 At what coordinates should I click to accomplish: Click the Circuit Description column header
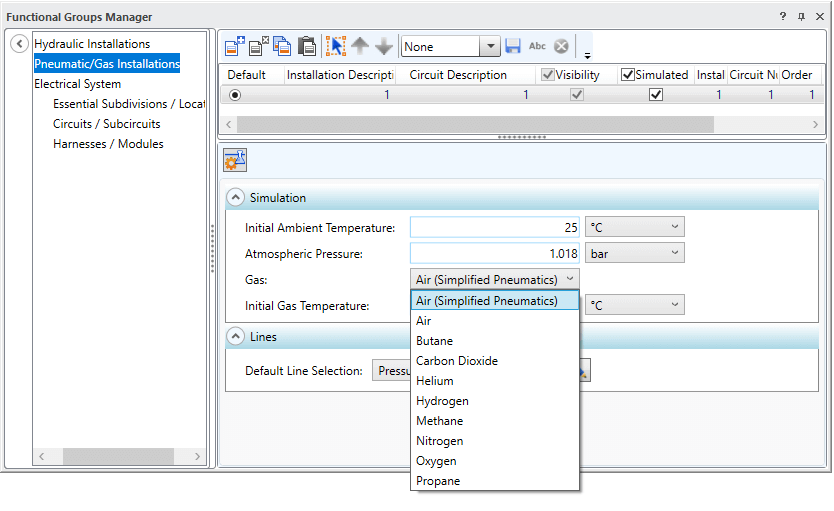tap(466, 75)
